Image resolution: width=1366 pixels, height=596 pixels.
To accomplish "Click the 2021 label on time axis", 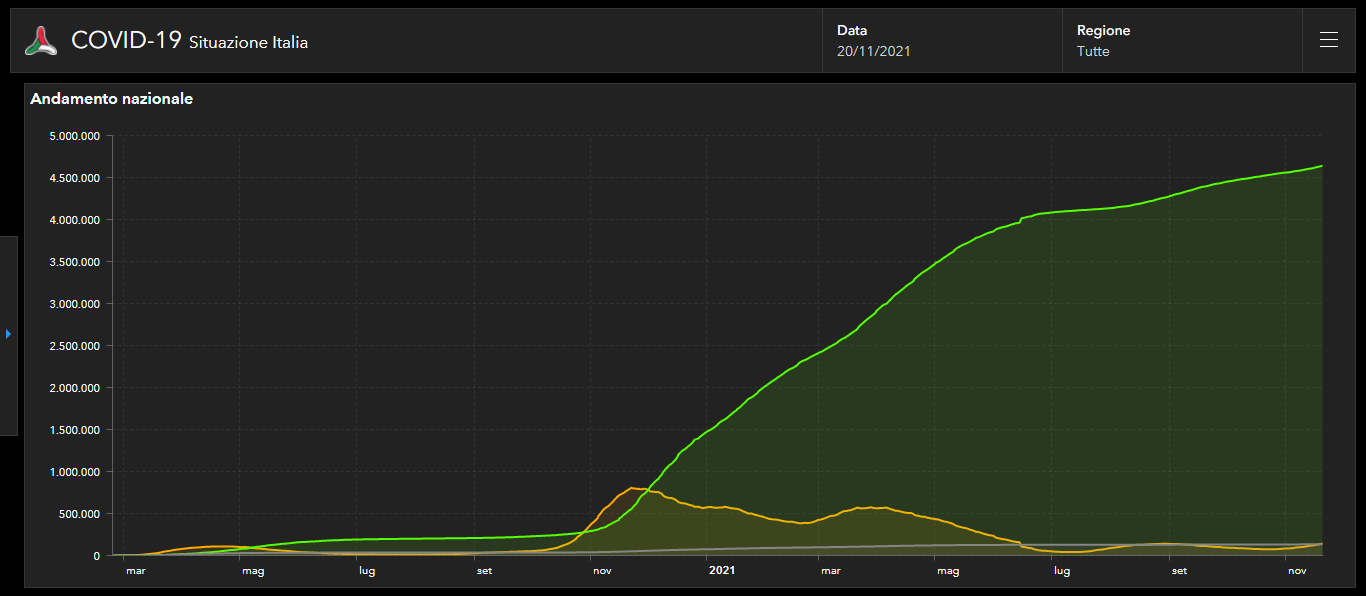I will 722,571.
